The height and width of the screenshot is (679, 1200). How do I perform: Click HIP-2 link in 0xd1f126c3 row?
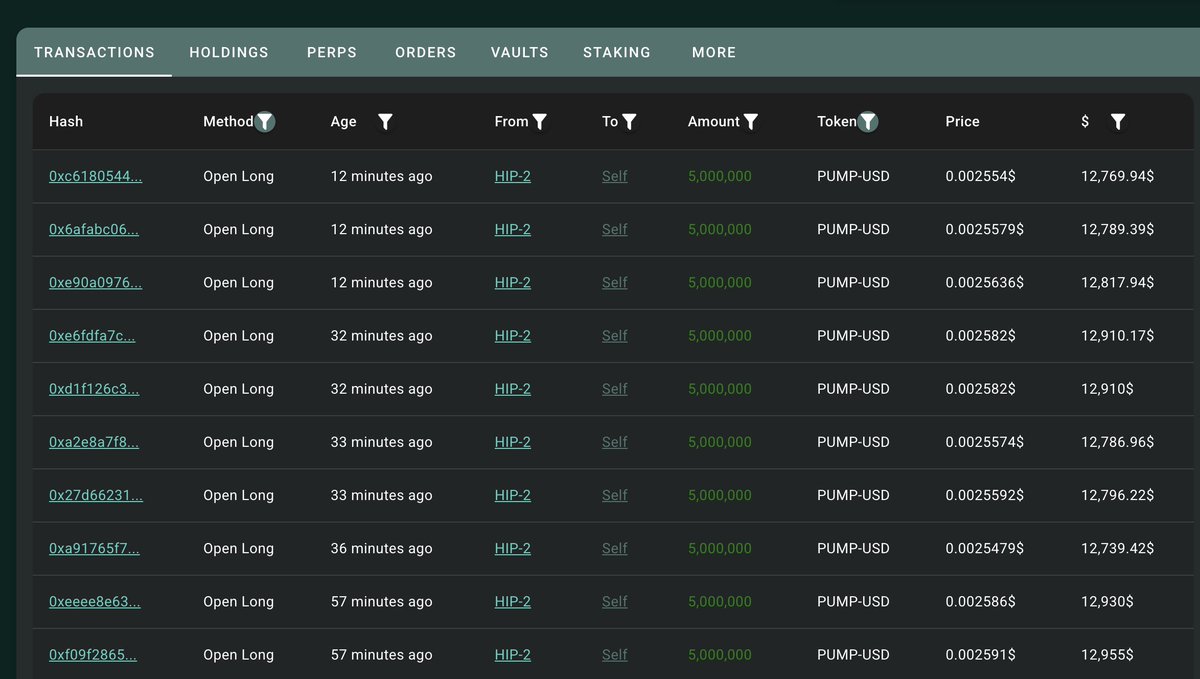[513, 389]
